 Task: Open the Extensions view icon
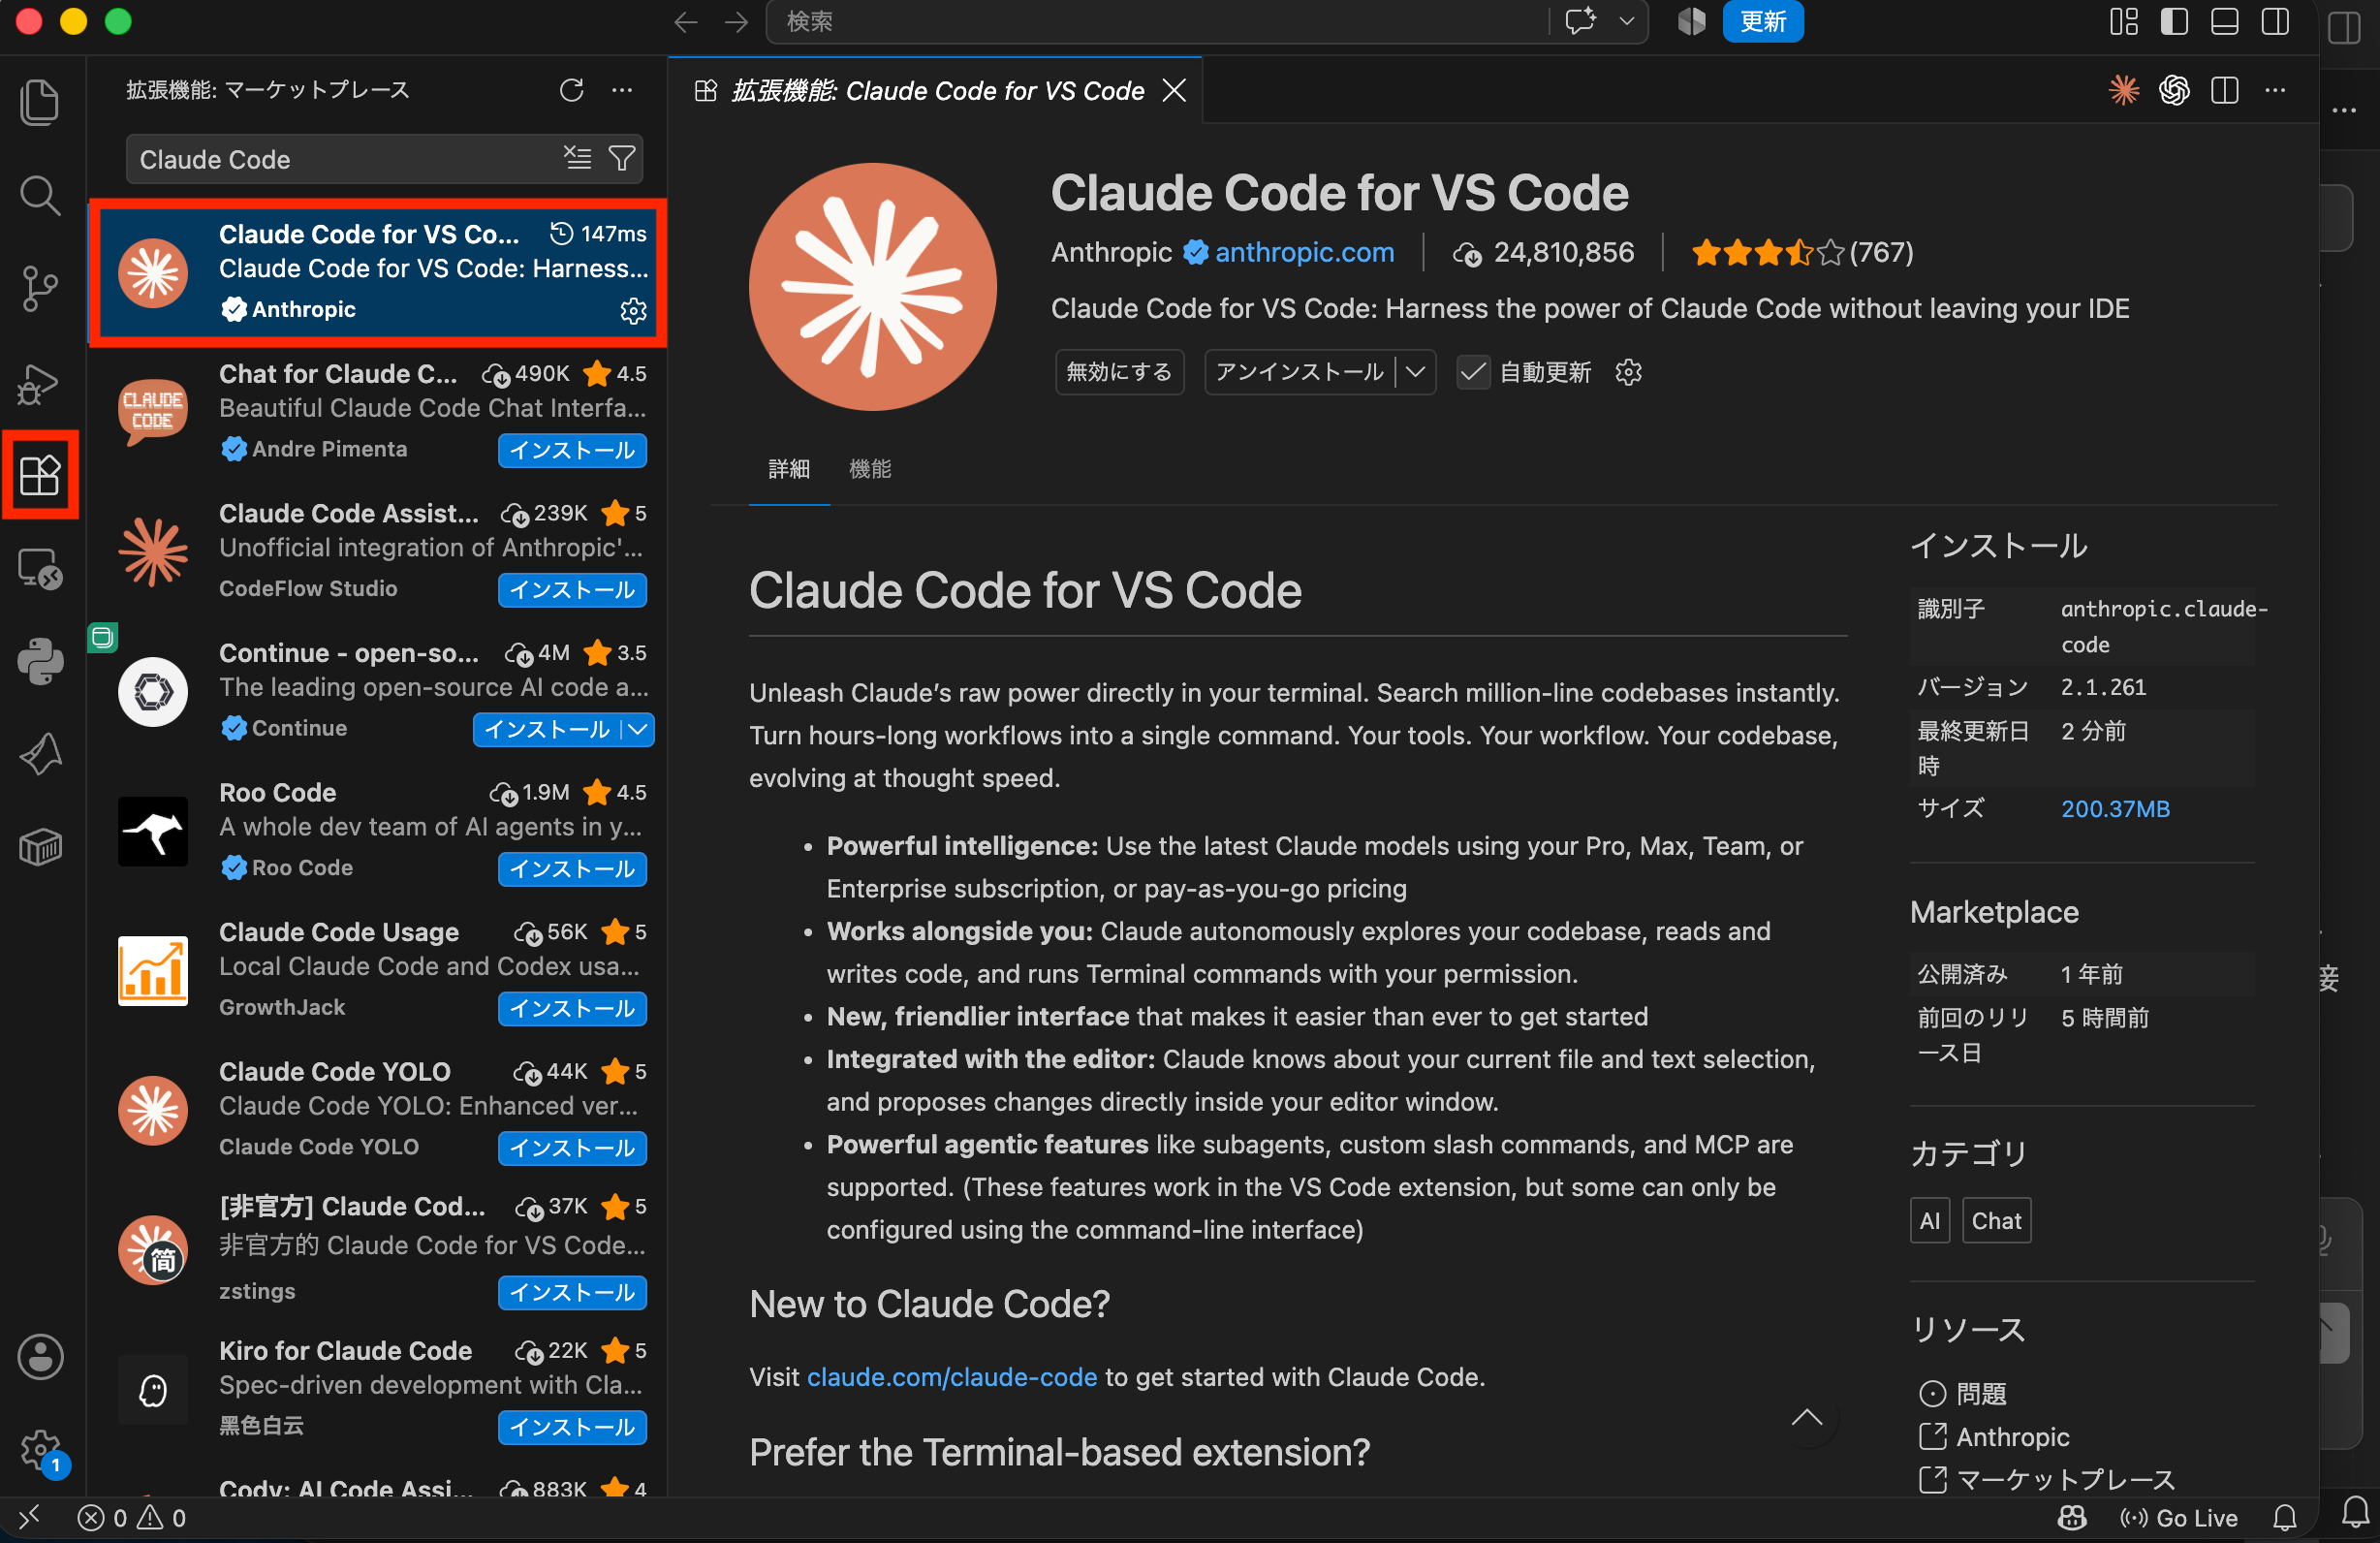tap(40, 475)
